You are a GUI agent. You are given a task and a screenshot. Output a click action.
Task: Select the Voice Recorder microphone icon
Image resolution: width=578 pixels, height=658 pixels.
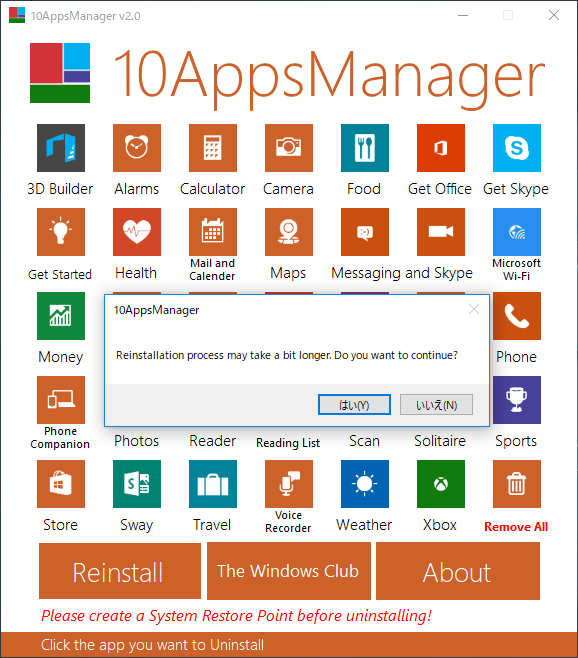tap(289, 484)
